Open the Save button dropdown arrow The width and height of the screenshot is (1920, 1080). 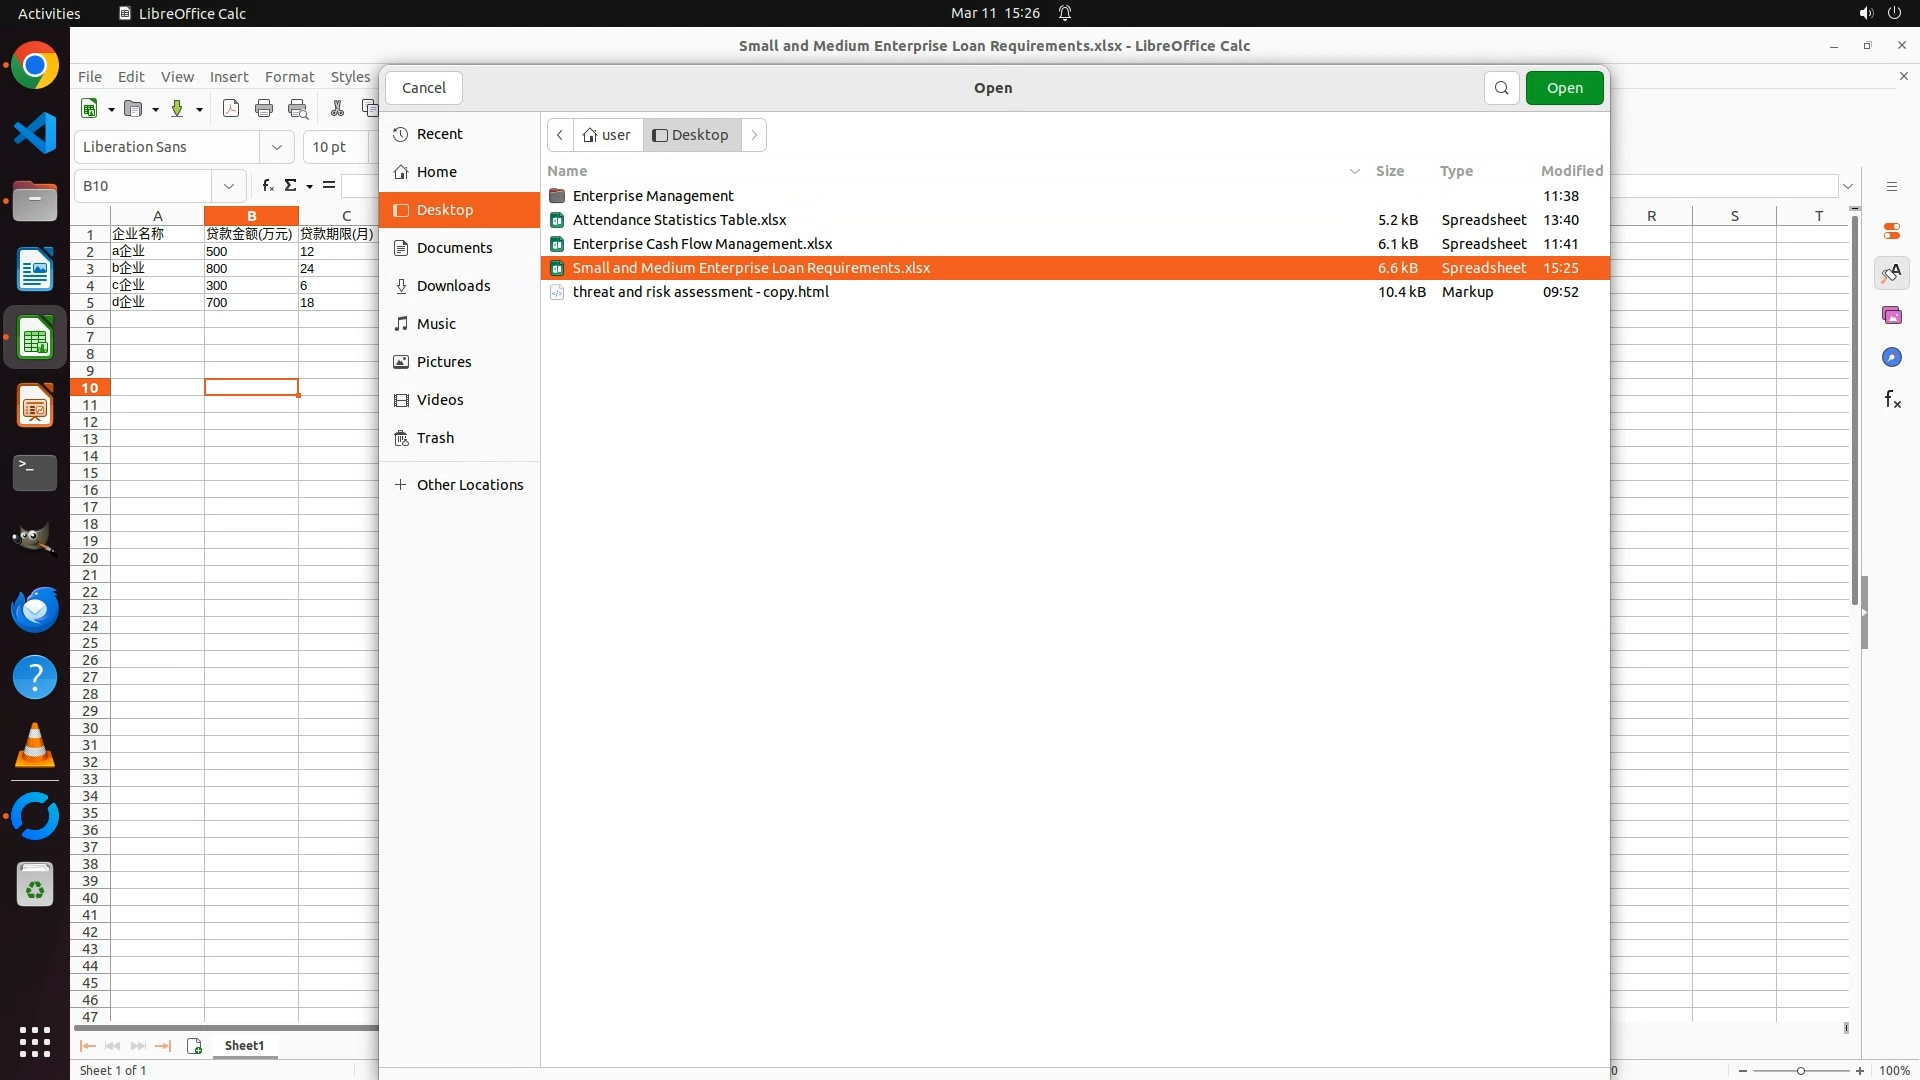199,109
